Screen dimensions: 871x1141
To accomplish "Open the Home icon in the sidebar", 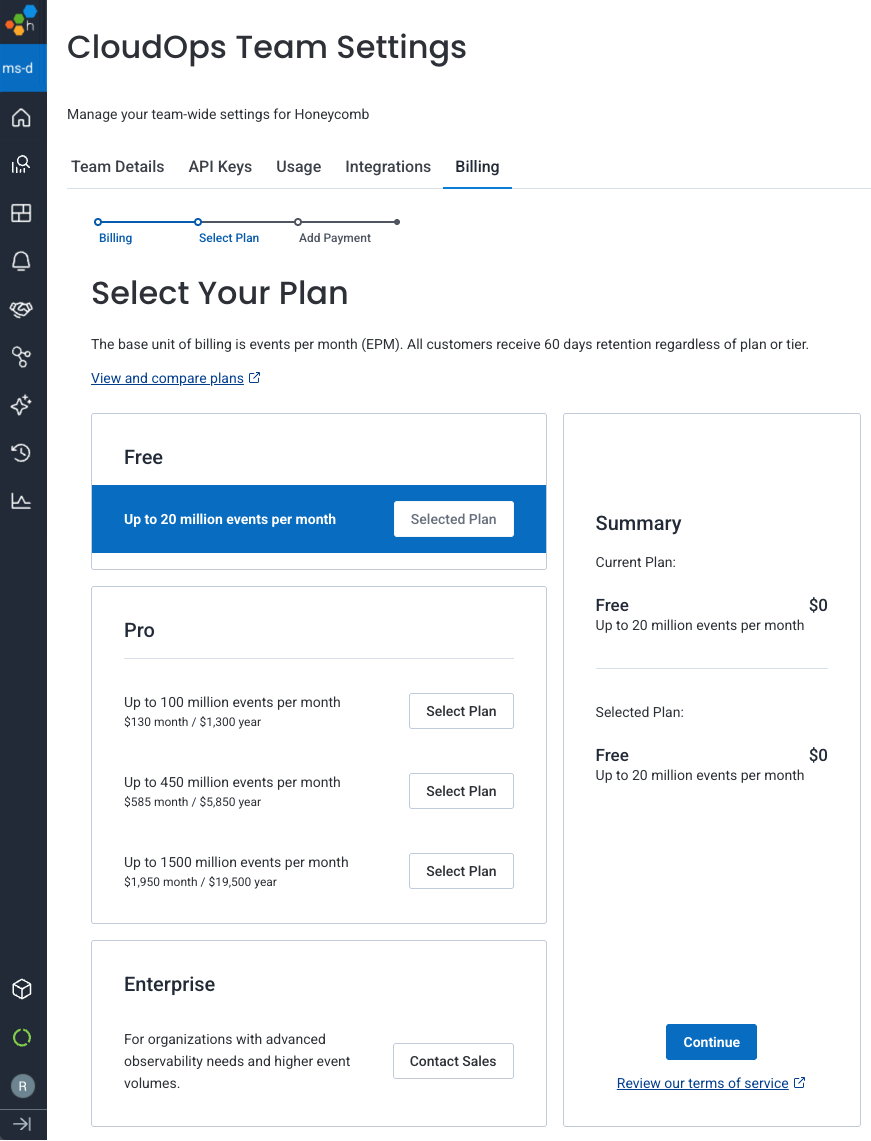I will (22, 117).
